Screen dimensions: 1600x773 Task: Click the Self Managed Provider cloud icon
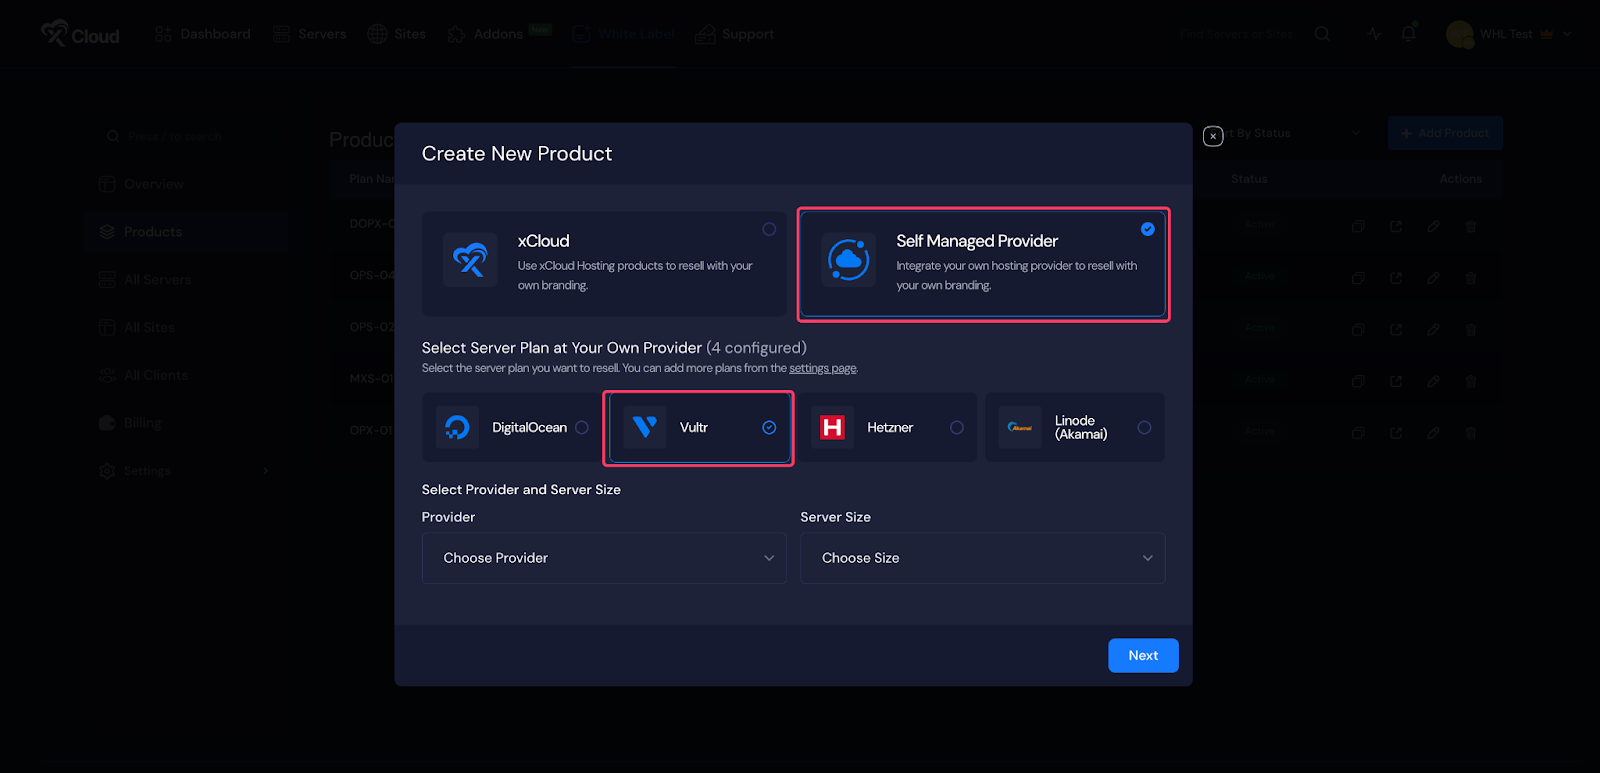click(x=848, y=260)
